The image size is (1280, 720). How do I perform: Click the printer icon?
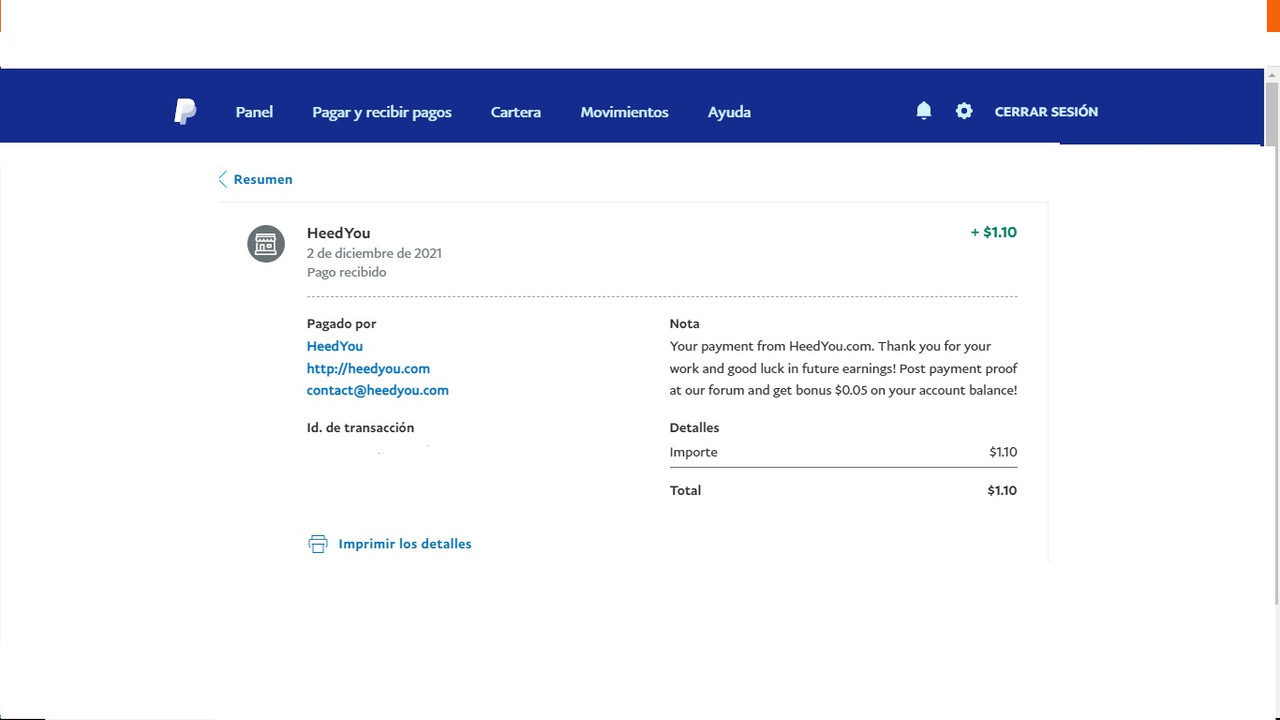tap(318, 544)
